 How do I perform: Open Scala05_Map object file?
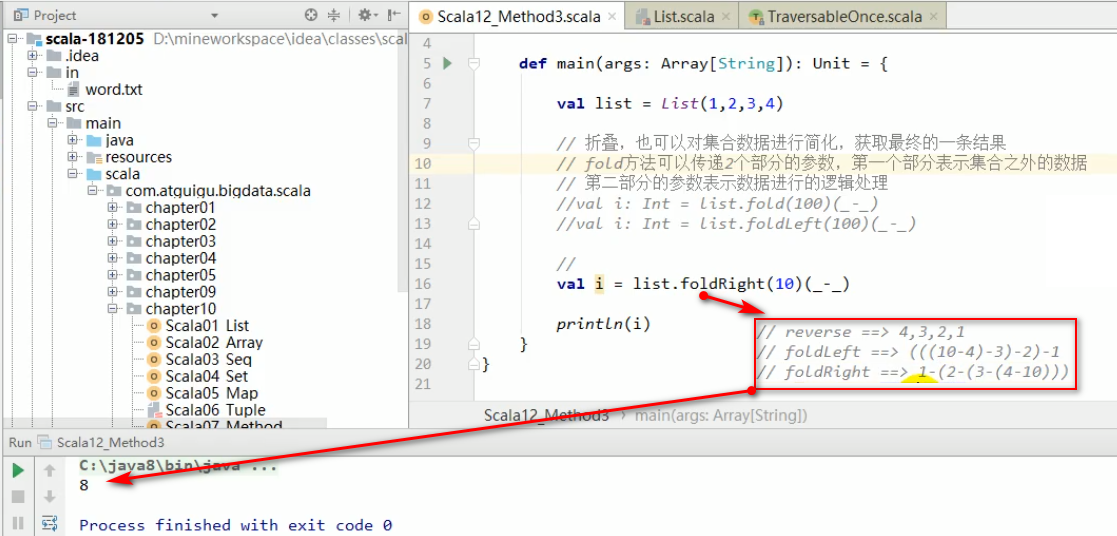212,393
